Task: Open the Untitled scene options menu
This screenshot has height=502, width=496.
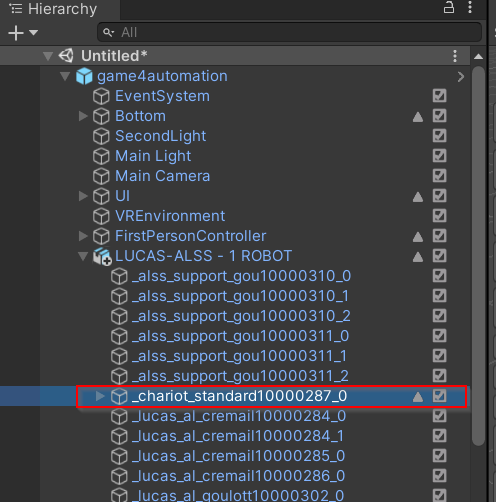Action: click(x=455, y=56)
